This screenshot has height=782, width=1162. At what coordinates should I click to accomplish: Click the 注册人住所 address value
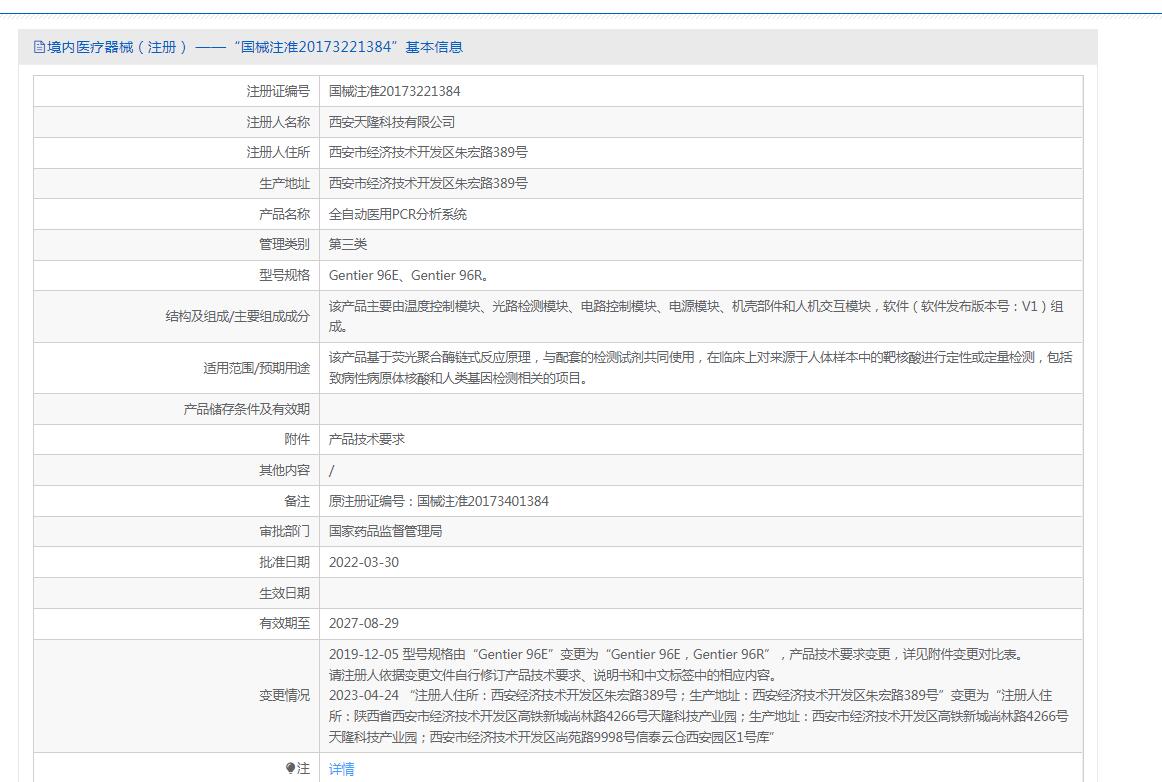428,152
